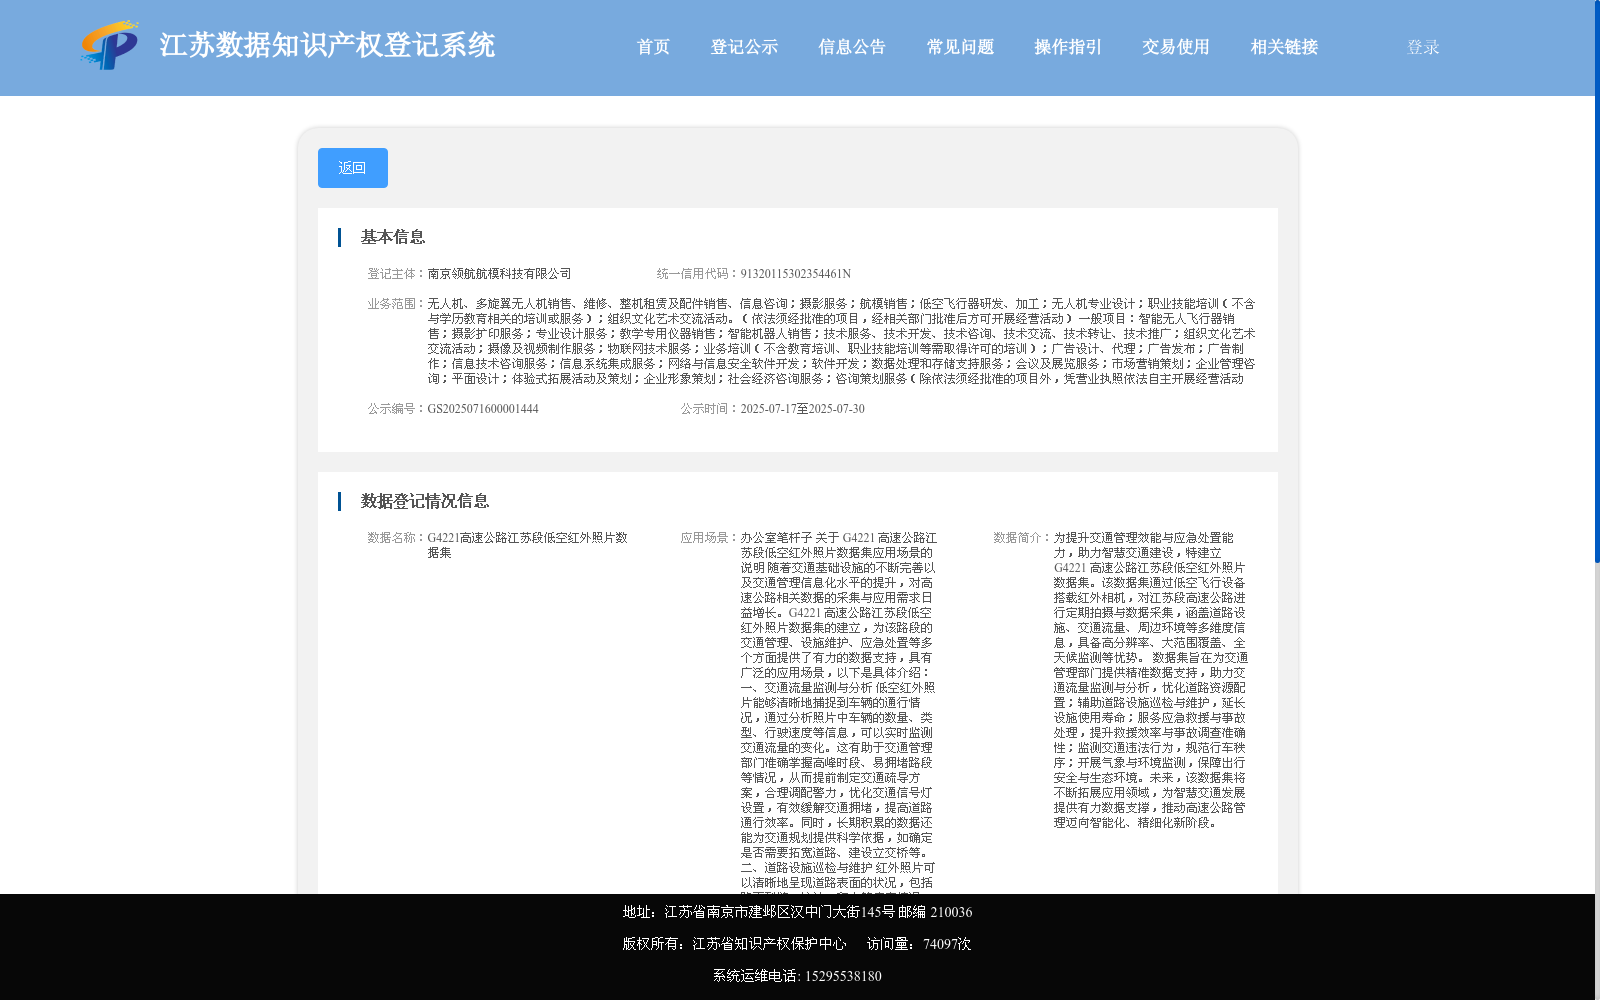This screenshot has width=1600, height=1000.
Task: Click the 版权所有 江苏省知识产权保护中心 text
Action: pos(734,944)
